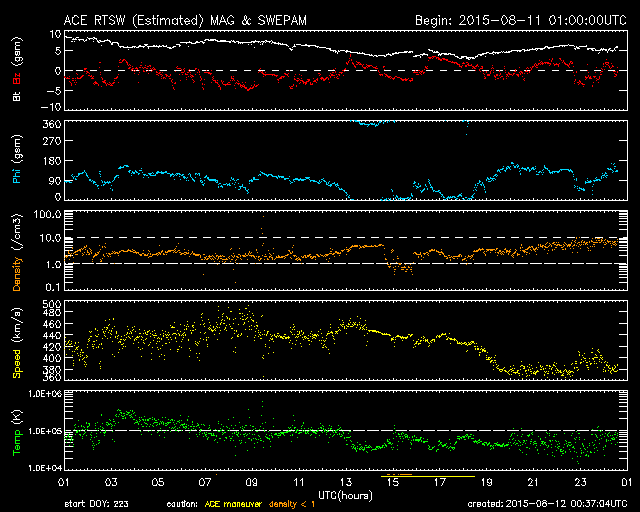Click the '03' hour tick label
The image size is (640, 512).
(111, 483)
